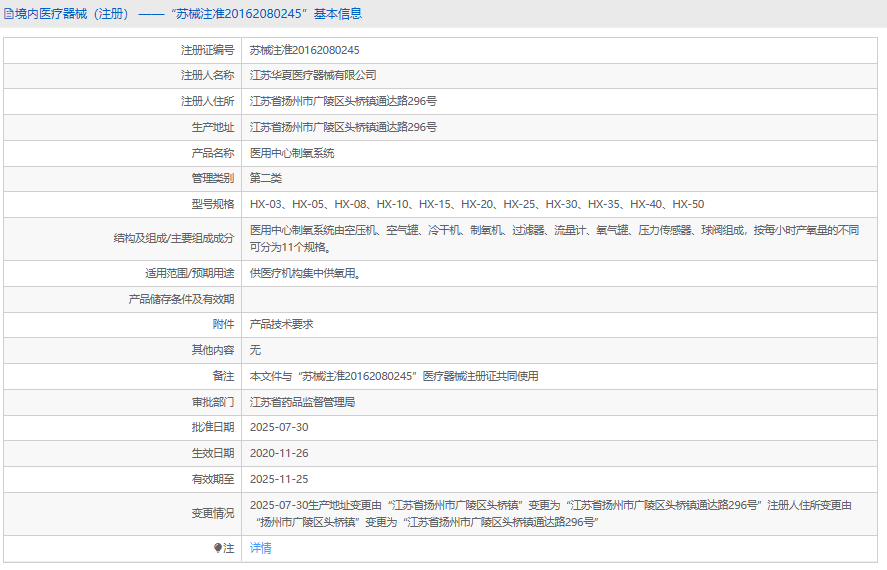
Task: Click the 生产地址 label cell
Action: click(123, 127)
